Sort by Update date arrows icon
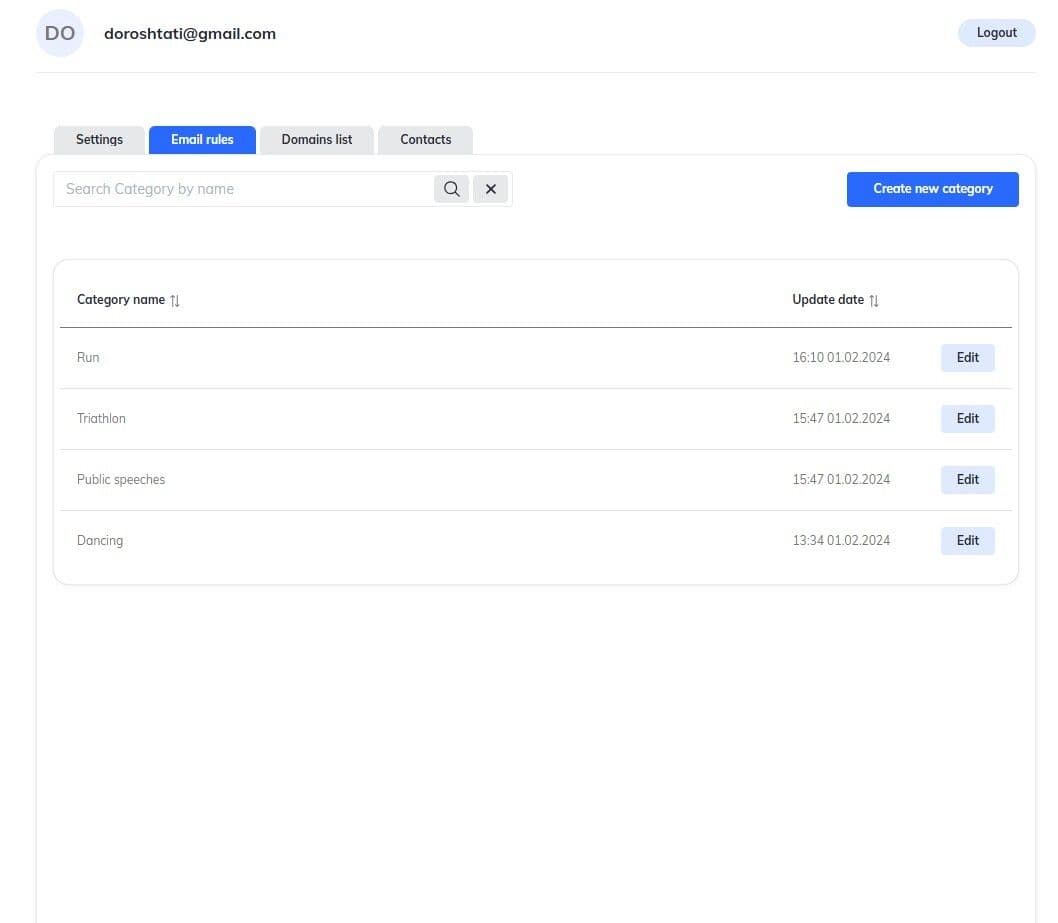The height and width of the screenshot is (923, 1058). pyautogui.click(x=874, y=300)
